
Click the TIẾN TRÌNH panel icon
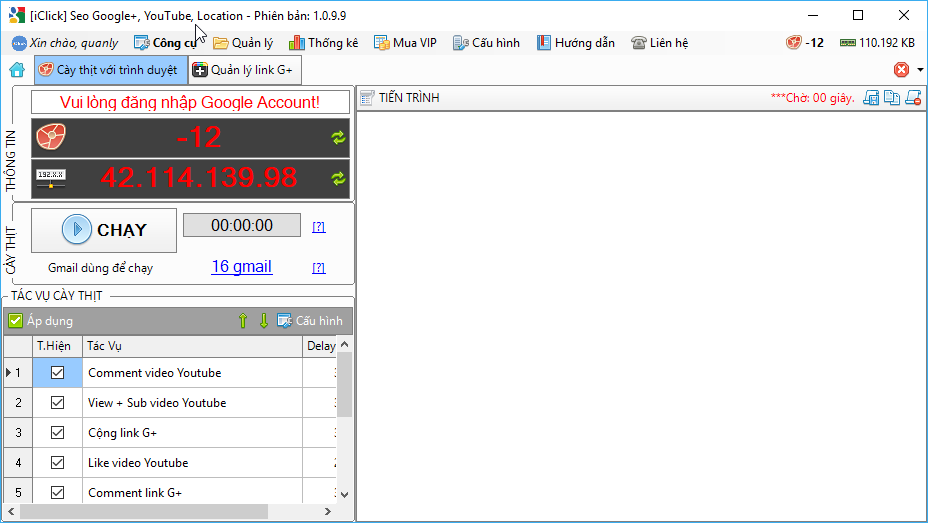pyautogui.click(x=367, y=98)
